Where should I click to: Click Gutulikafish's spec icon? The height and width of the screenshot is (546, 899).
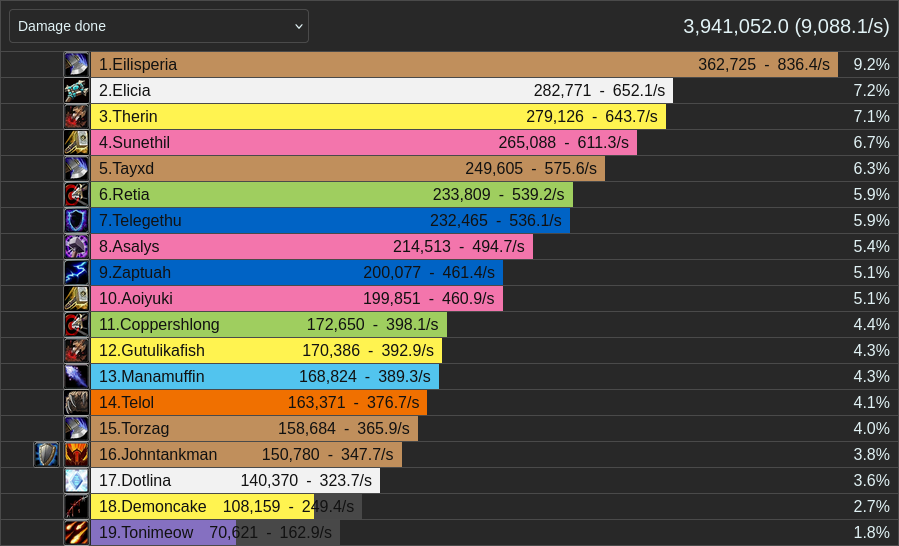(76, 350)
